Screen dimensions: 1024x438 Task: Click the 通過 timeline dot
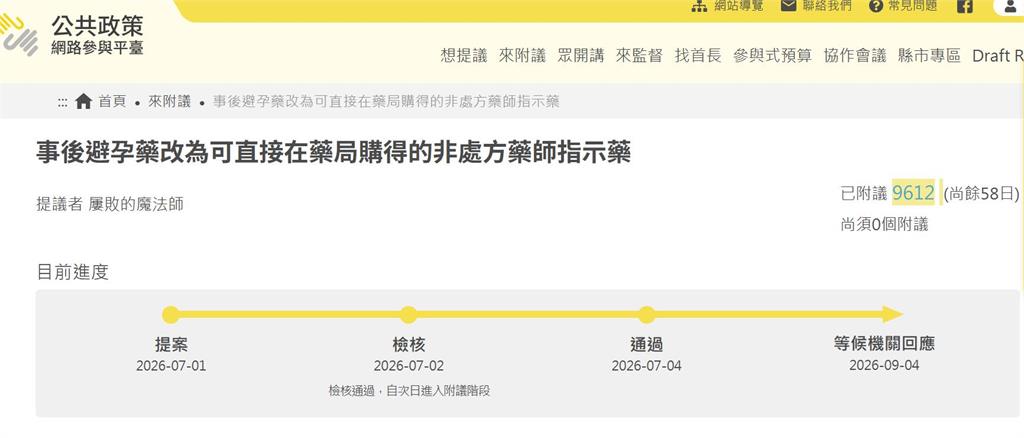pyautogui.click(x=647, y=315)
